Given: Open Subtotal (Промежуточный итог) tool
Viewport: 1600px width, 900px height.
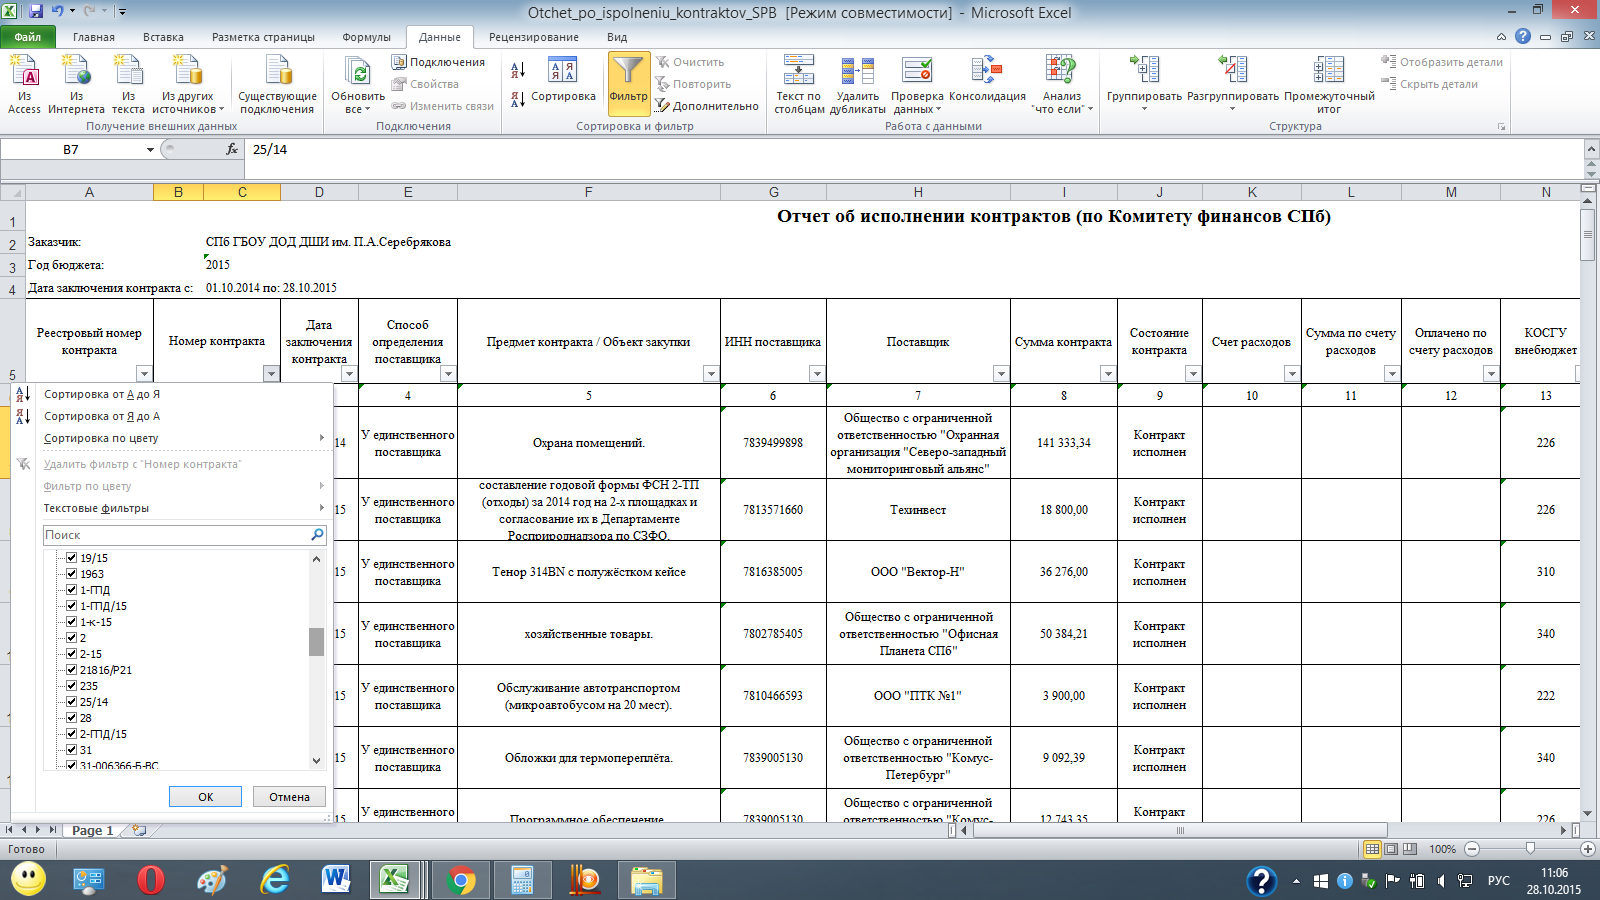Looking at the screenshot, I should pyautogui.click(x=1329, y=85).
